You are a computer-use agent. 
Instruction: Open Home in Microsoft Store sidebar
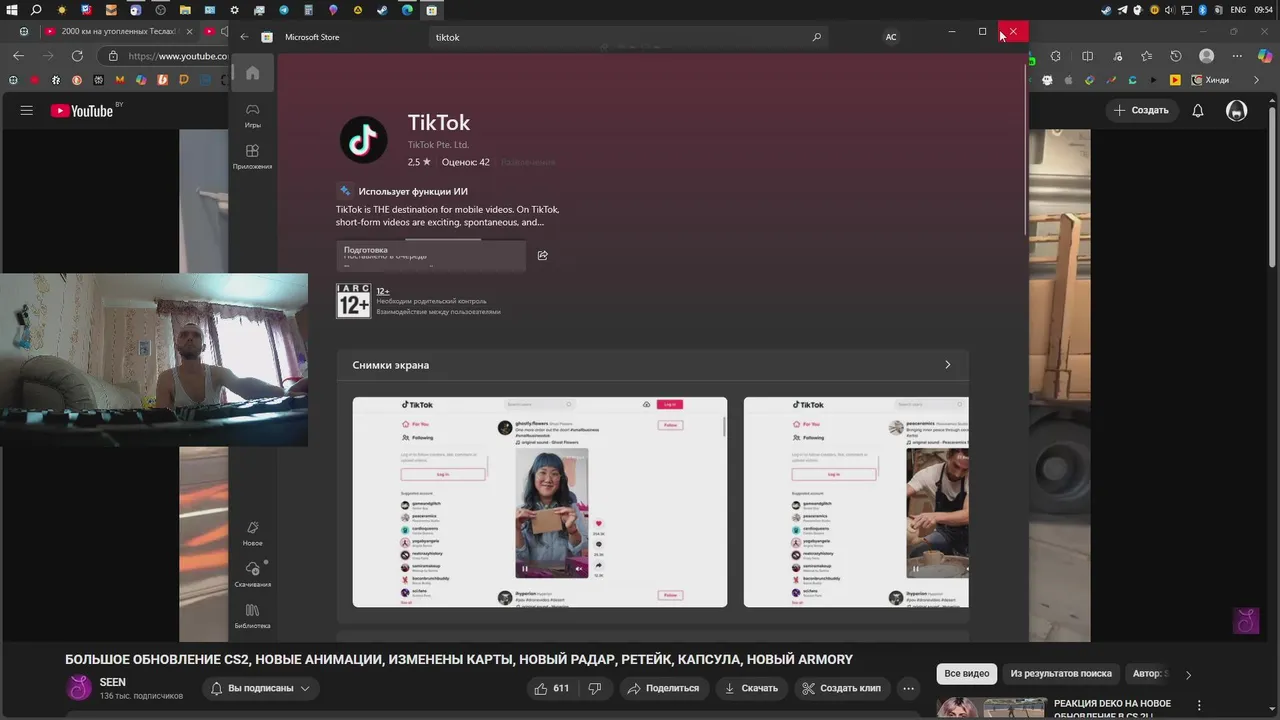(x=252, y=73)
